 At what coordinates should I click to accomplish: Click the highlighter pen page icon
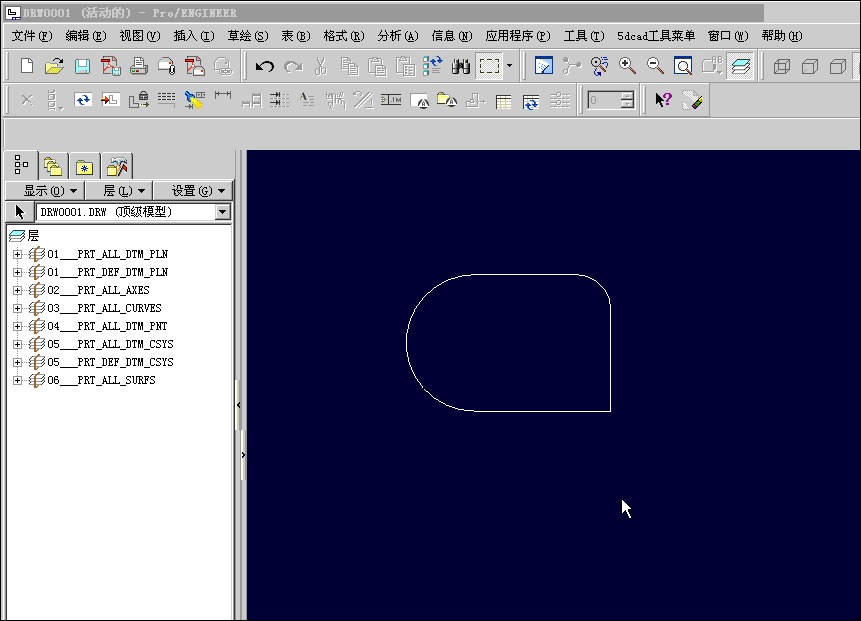(x=692, y=100)
